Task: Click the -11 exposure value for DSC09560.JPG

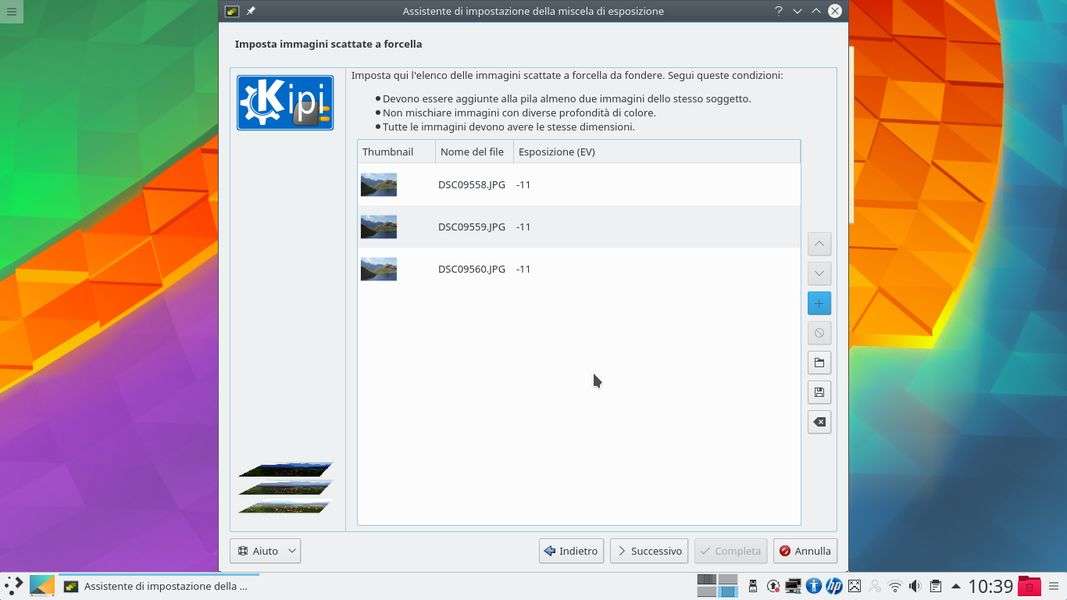Action: (x=523, y=269)
